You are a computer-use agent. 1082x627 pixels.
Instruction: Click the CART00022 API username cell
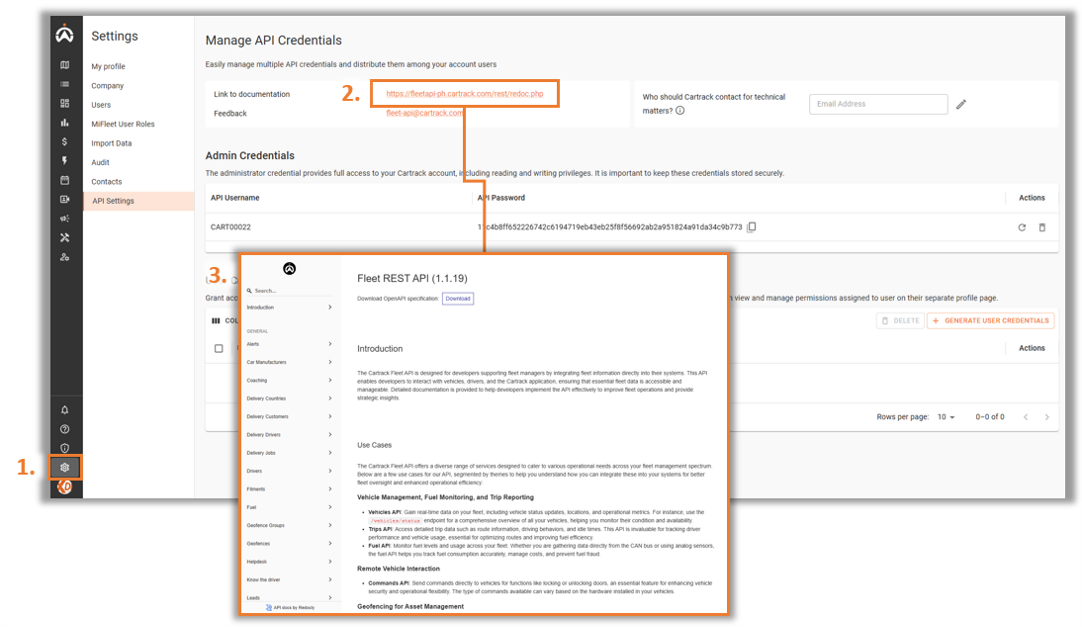(230, 227)
